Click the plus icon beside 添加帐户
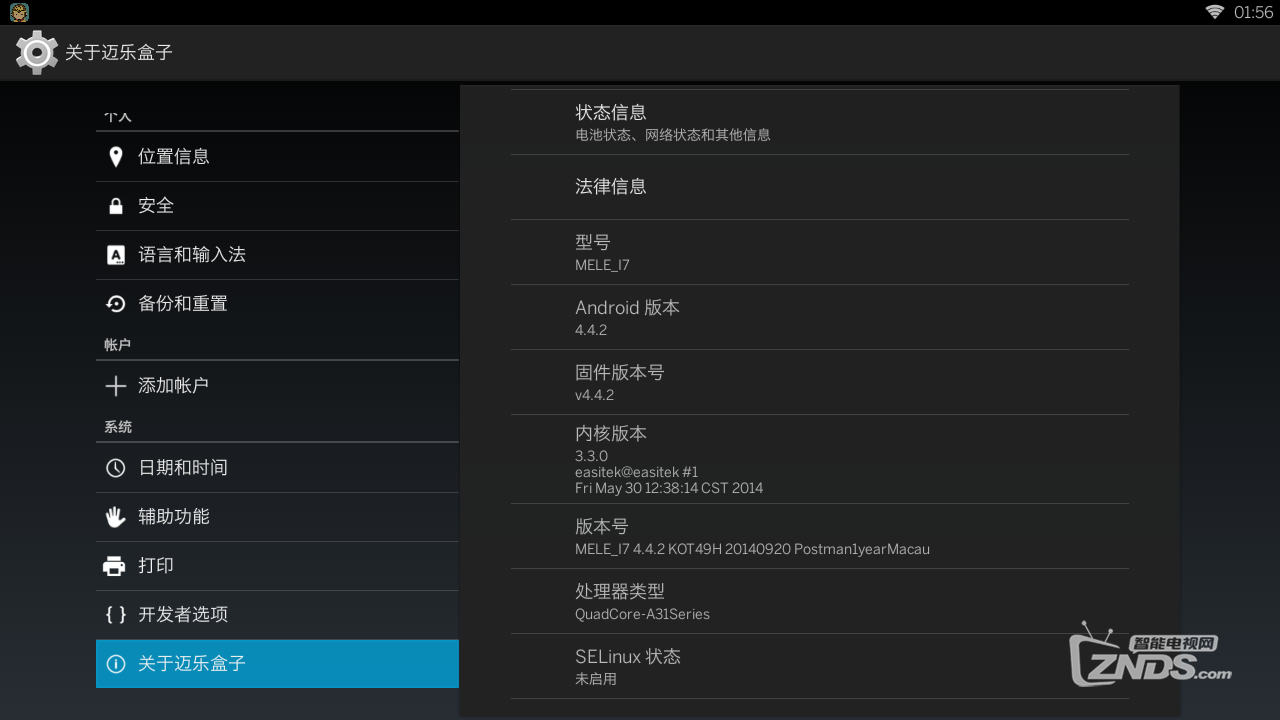This screenshot has height=720, width=1280. pyautogui.click(x=116, y=386)
